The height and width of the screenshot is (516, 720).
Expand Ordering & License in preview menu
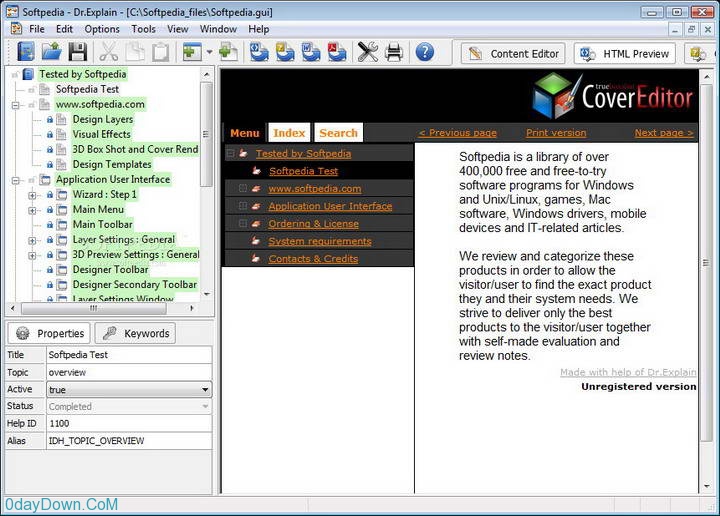(x=243, y=224)
